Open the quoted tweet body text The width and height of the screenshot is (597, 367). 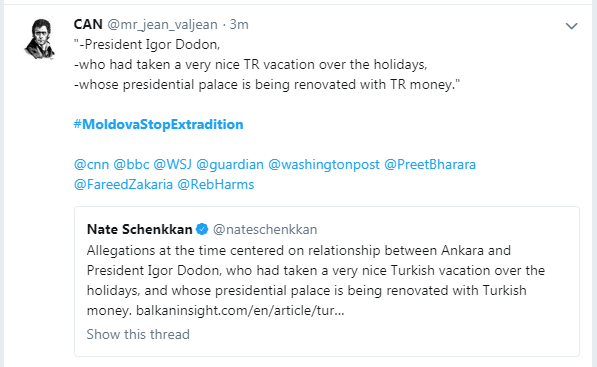pos(316,280)
